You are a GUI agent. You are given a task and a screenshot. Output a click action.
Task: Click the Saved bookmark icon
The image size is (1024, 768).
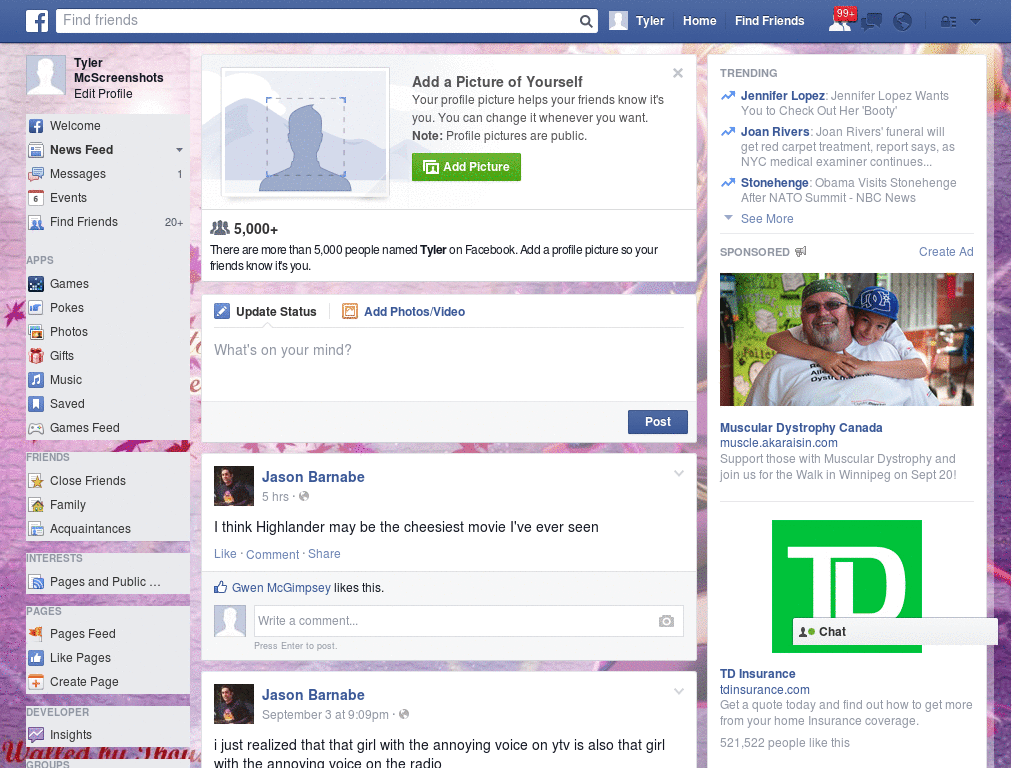click(36, 404)
